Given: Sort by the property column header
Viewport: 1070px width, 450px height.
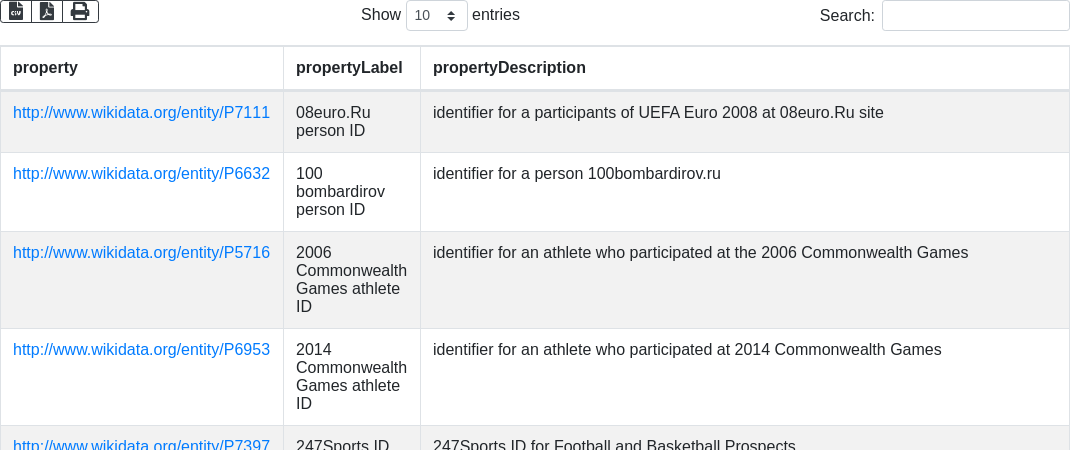Looking at the screenshot, I should [46, 68].
